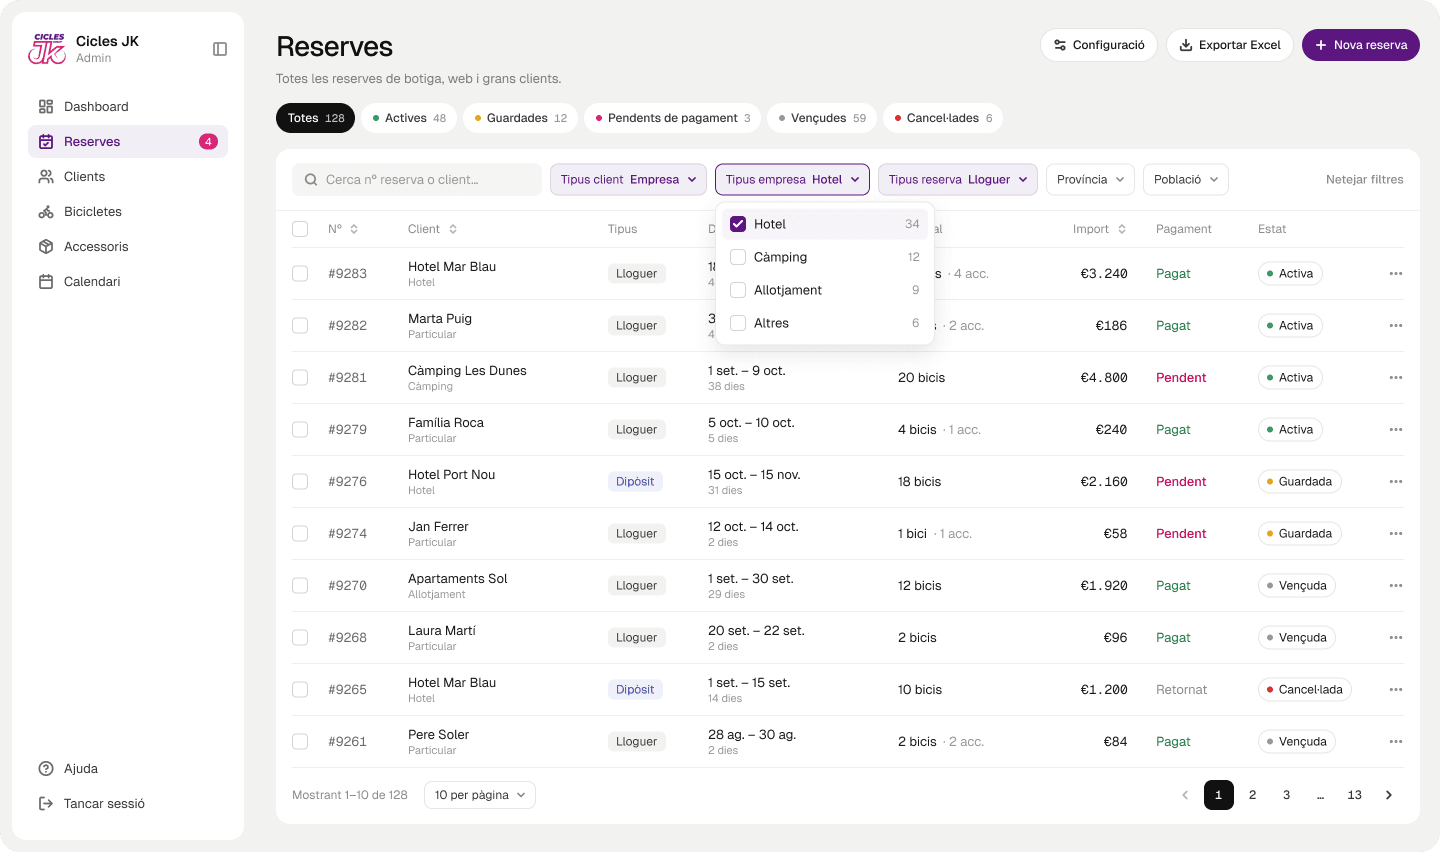Expand the Província dropdown
Viewport: 1440px width, 852px height.
pos(1090,180)
